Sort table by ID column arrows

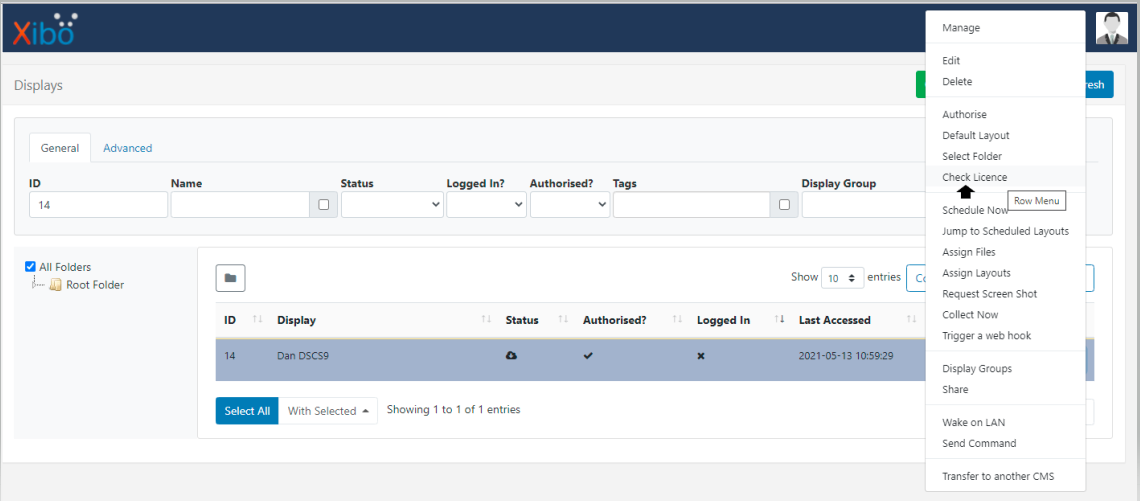[x=257, y=320]
